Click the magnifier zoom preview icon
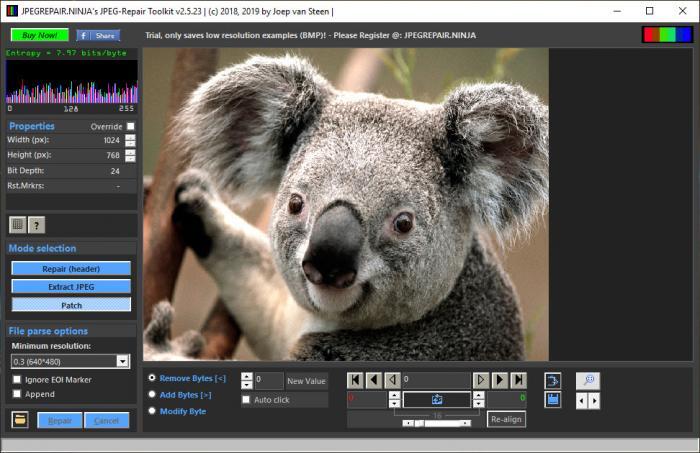 588,380
